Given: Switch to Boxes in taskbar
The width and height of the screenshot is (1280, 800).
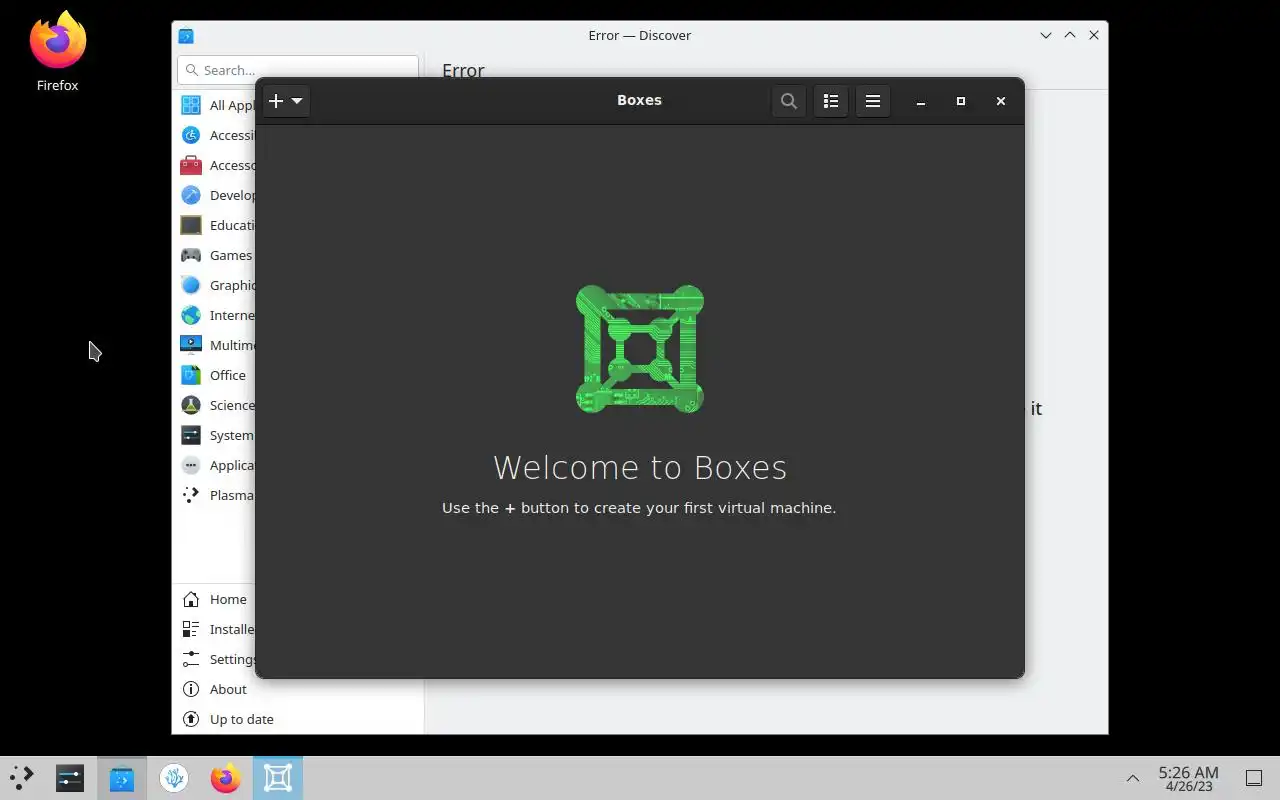Looking at the screenshot, I should (x=278, y=778).
